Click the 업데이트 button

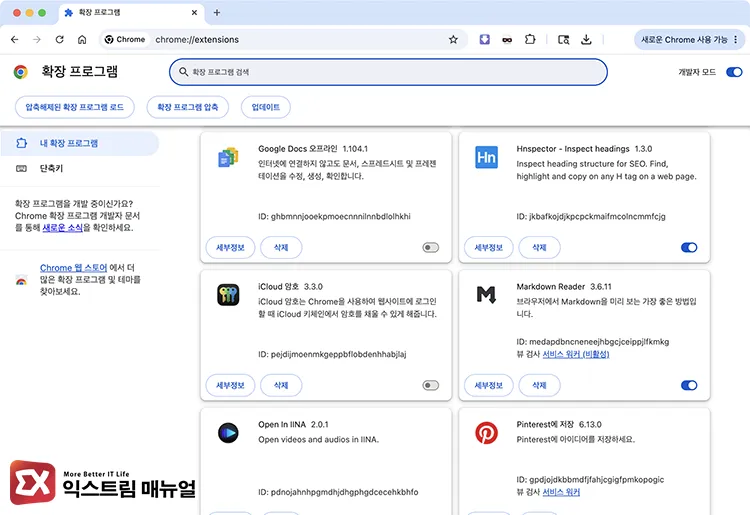point(265,107)
